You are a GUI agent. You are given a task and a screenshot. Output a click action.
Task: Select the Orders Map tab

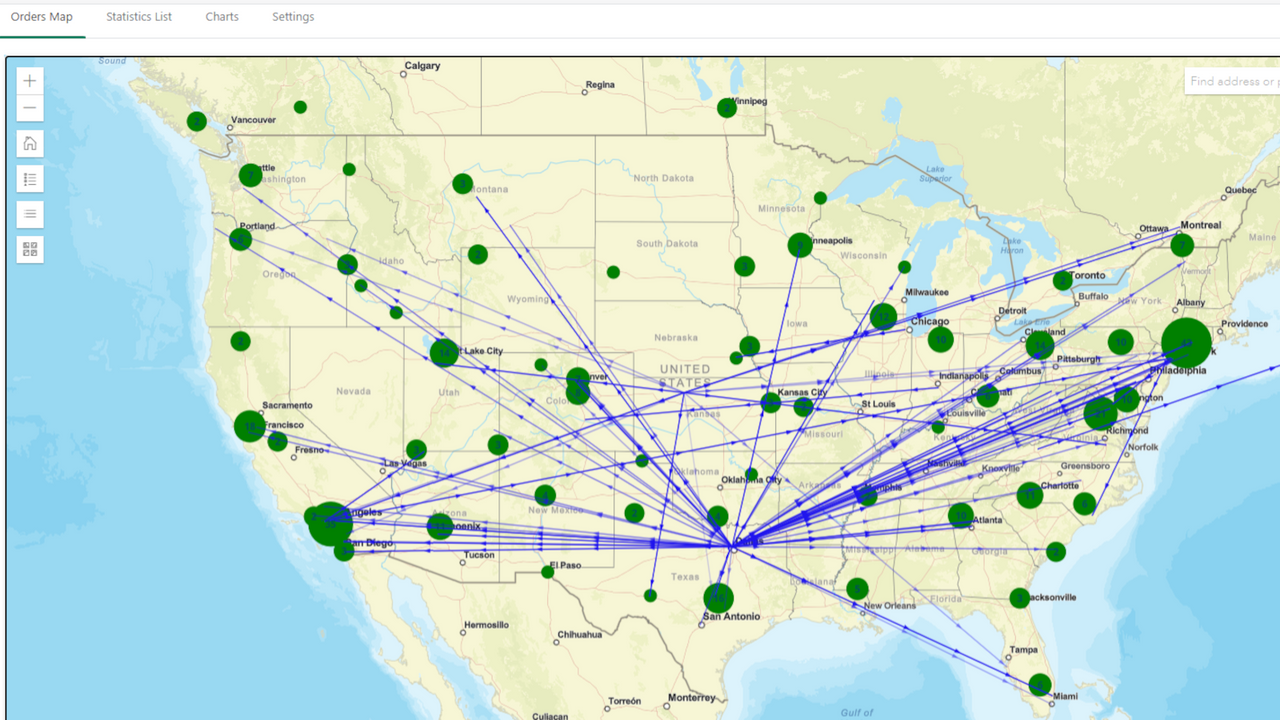(x=42, y=16)
